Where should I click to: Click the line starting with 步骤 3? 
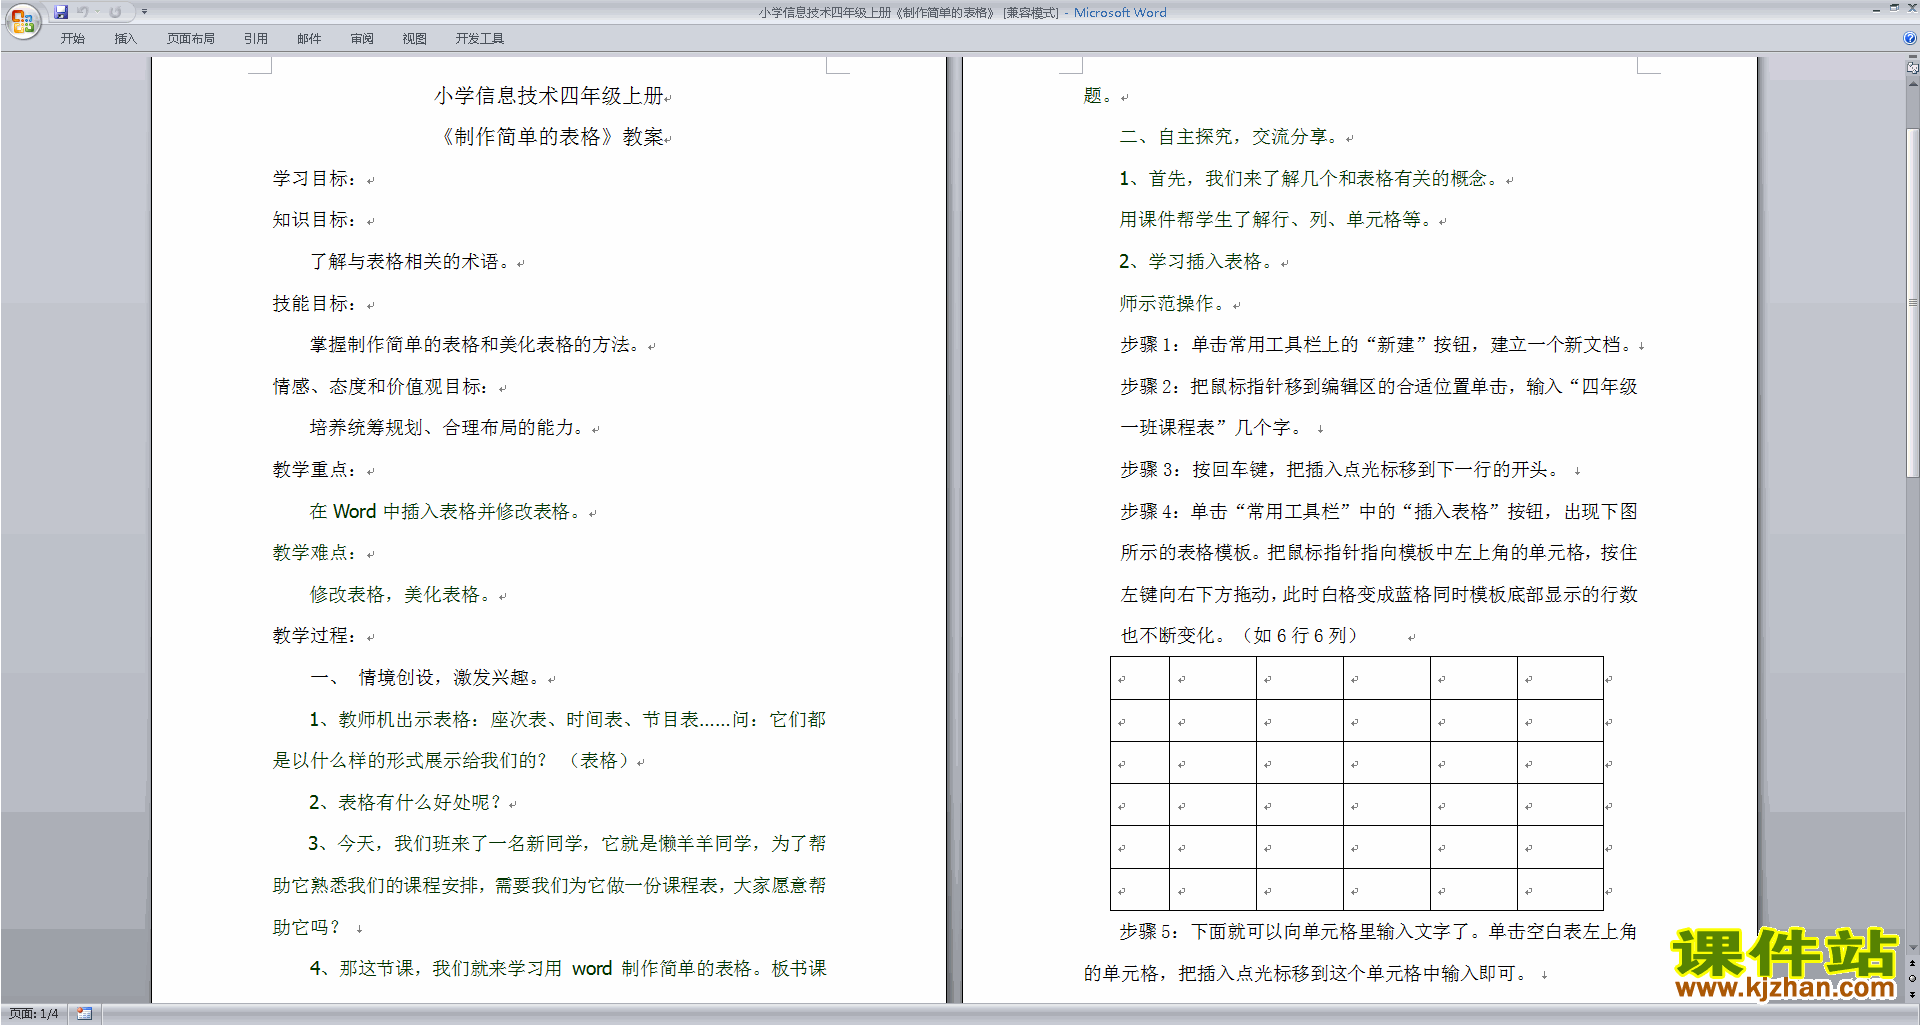click(x=1340, y=470)
